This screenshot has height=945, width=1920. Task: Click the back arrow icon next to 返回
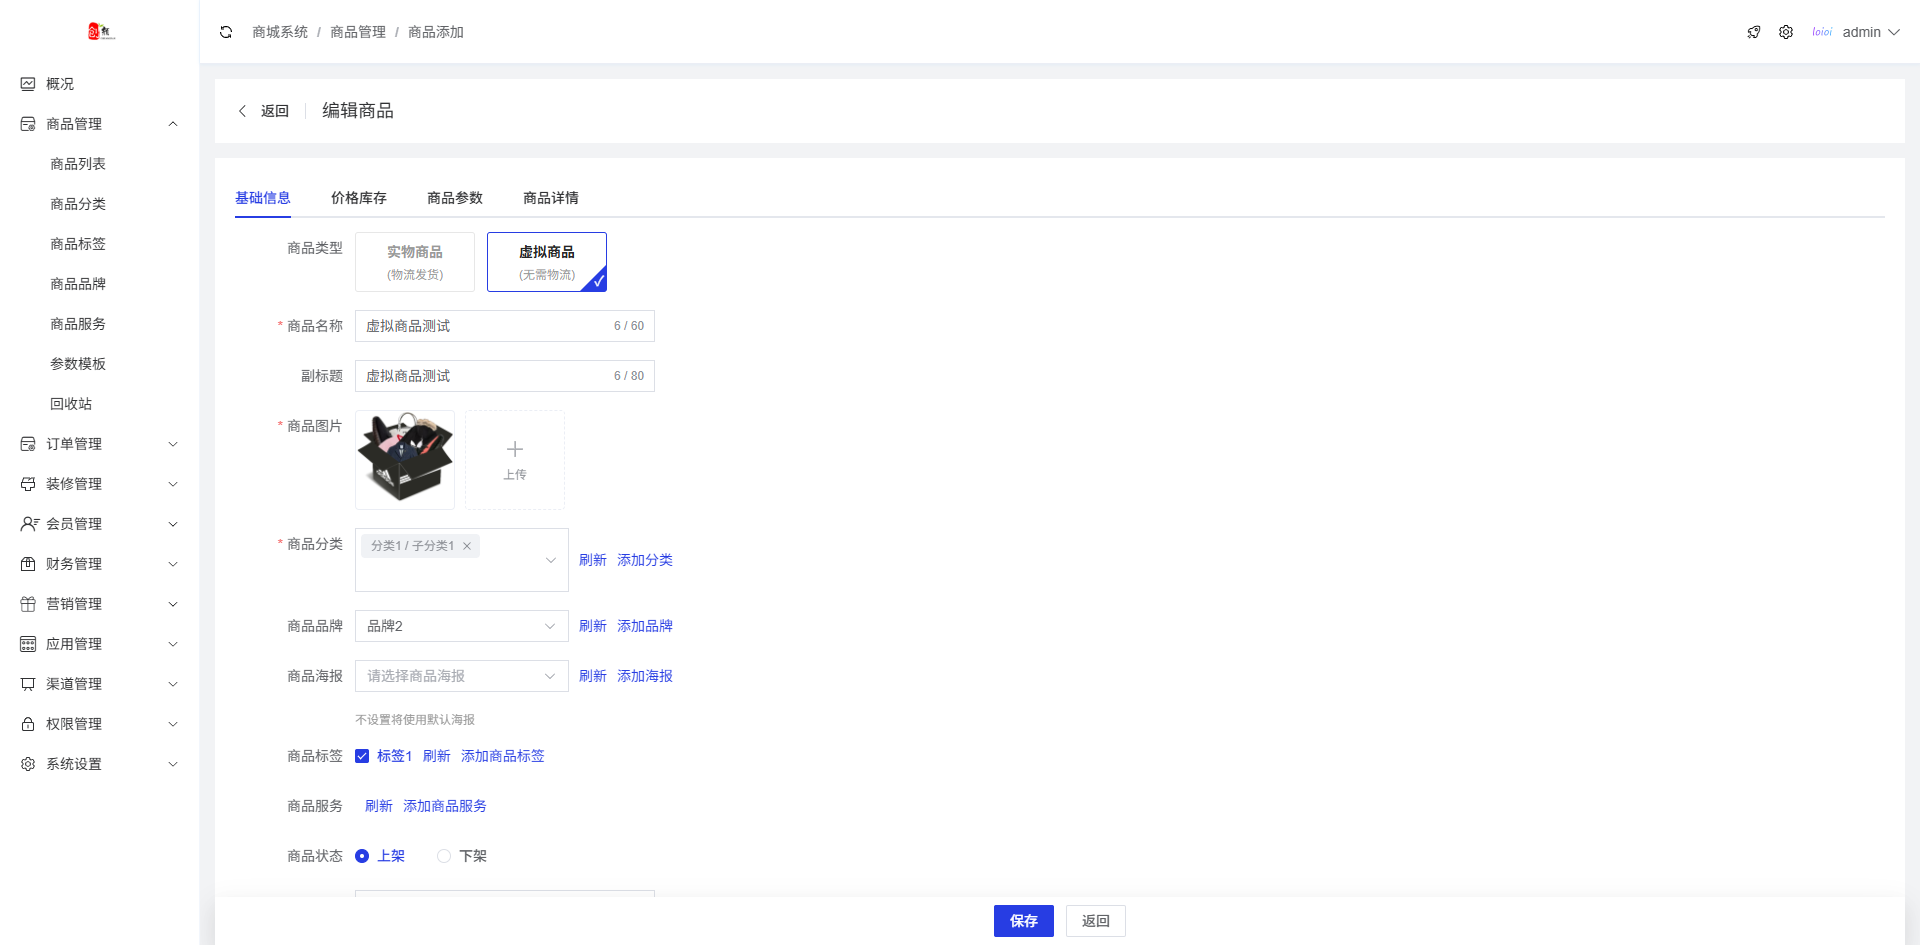242,111
